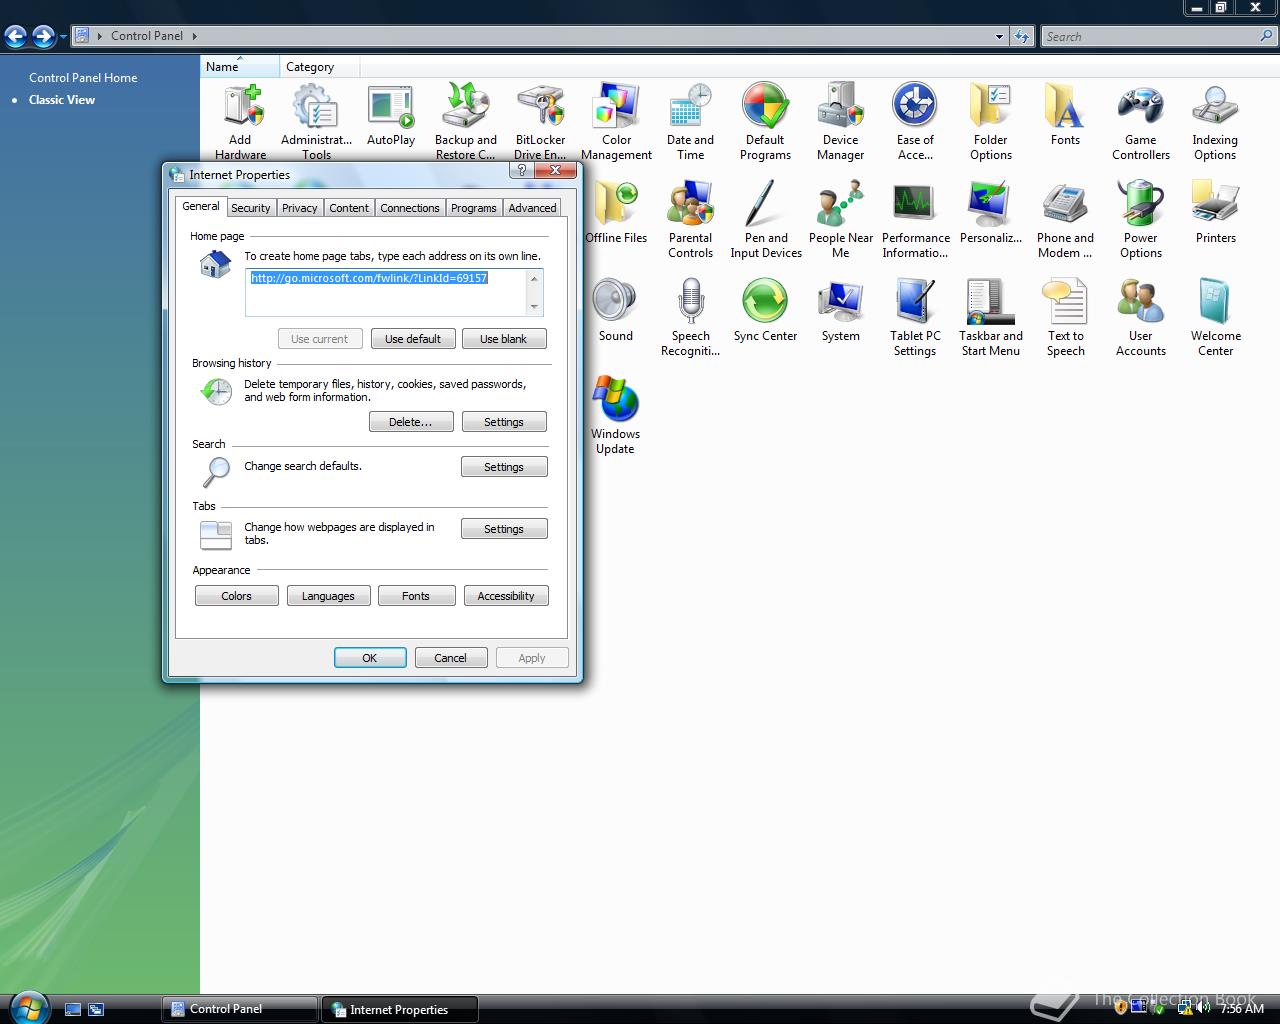1280x1024 pixels.
Task: Open the Windows Start orb
Action: (x=28, y=1007)
